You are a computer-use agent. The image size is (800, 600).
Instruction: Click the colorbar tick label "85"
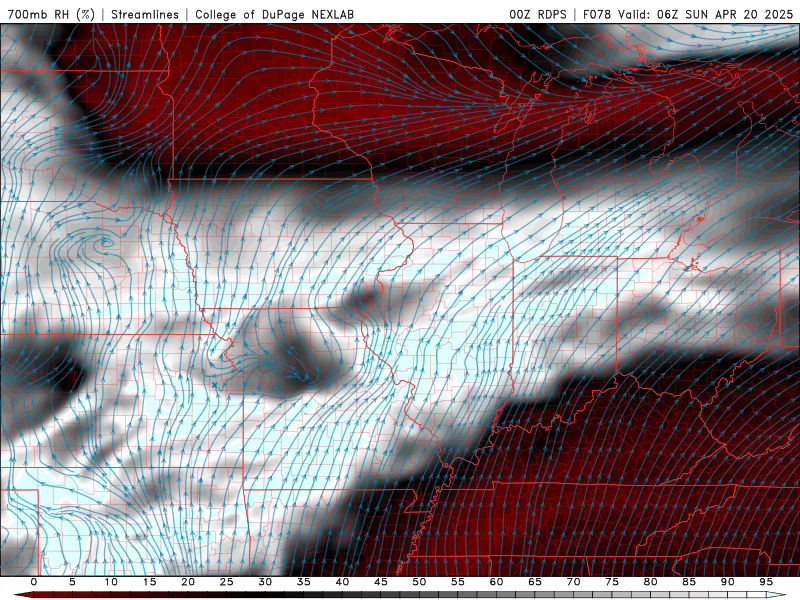[x=689, y=582]
